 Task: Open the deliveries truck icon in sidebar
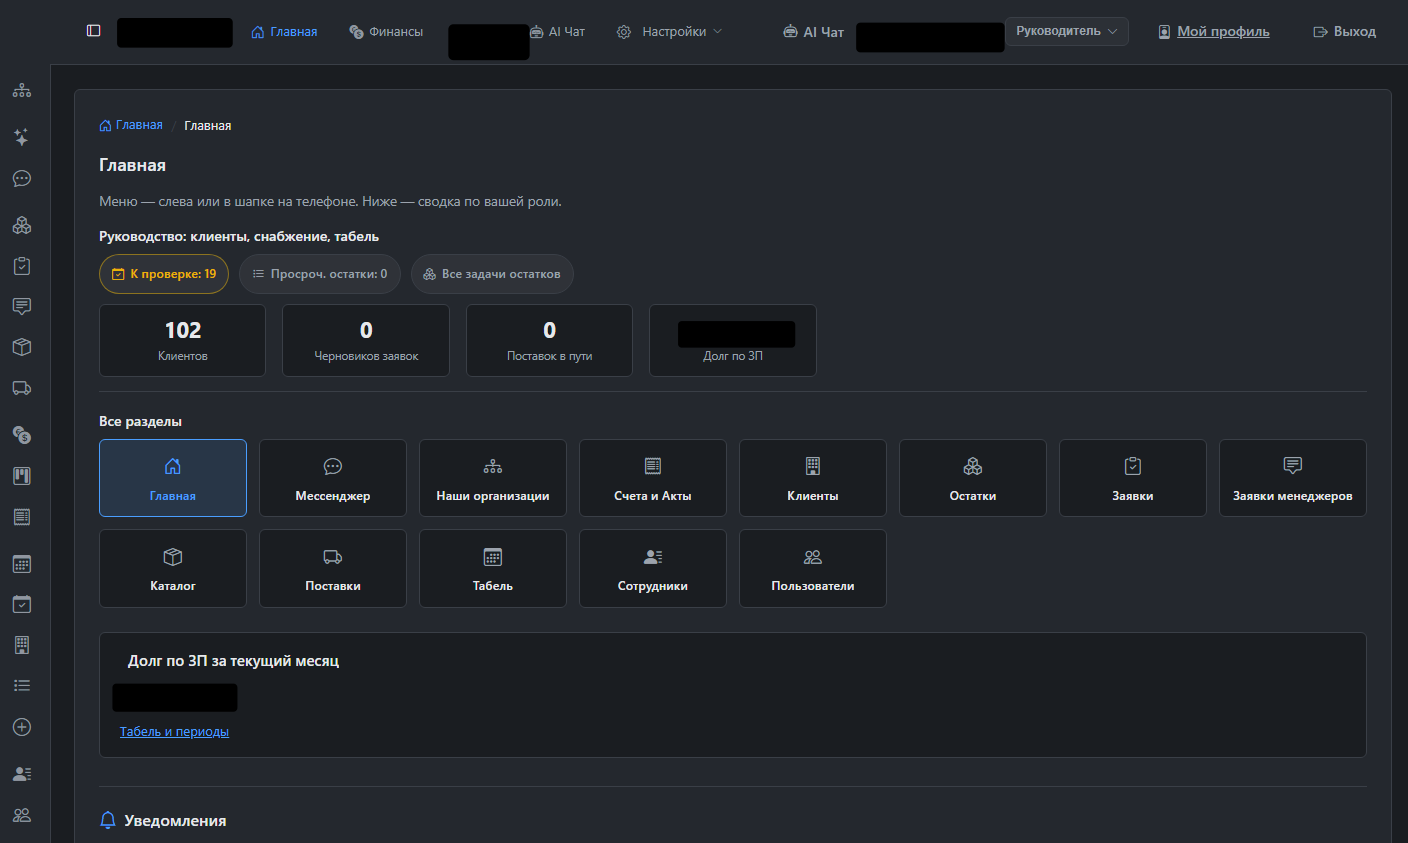coord(22,388)
